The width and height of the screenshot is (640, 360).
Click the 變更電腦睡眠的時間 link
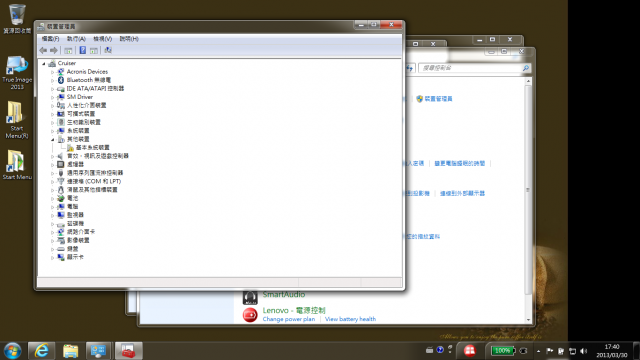click(x=460, y=163)
